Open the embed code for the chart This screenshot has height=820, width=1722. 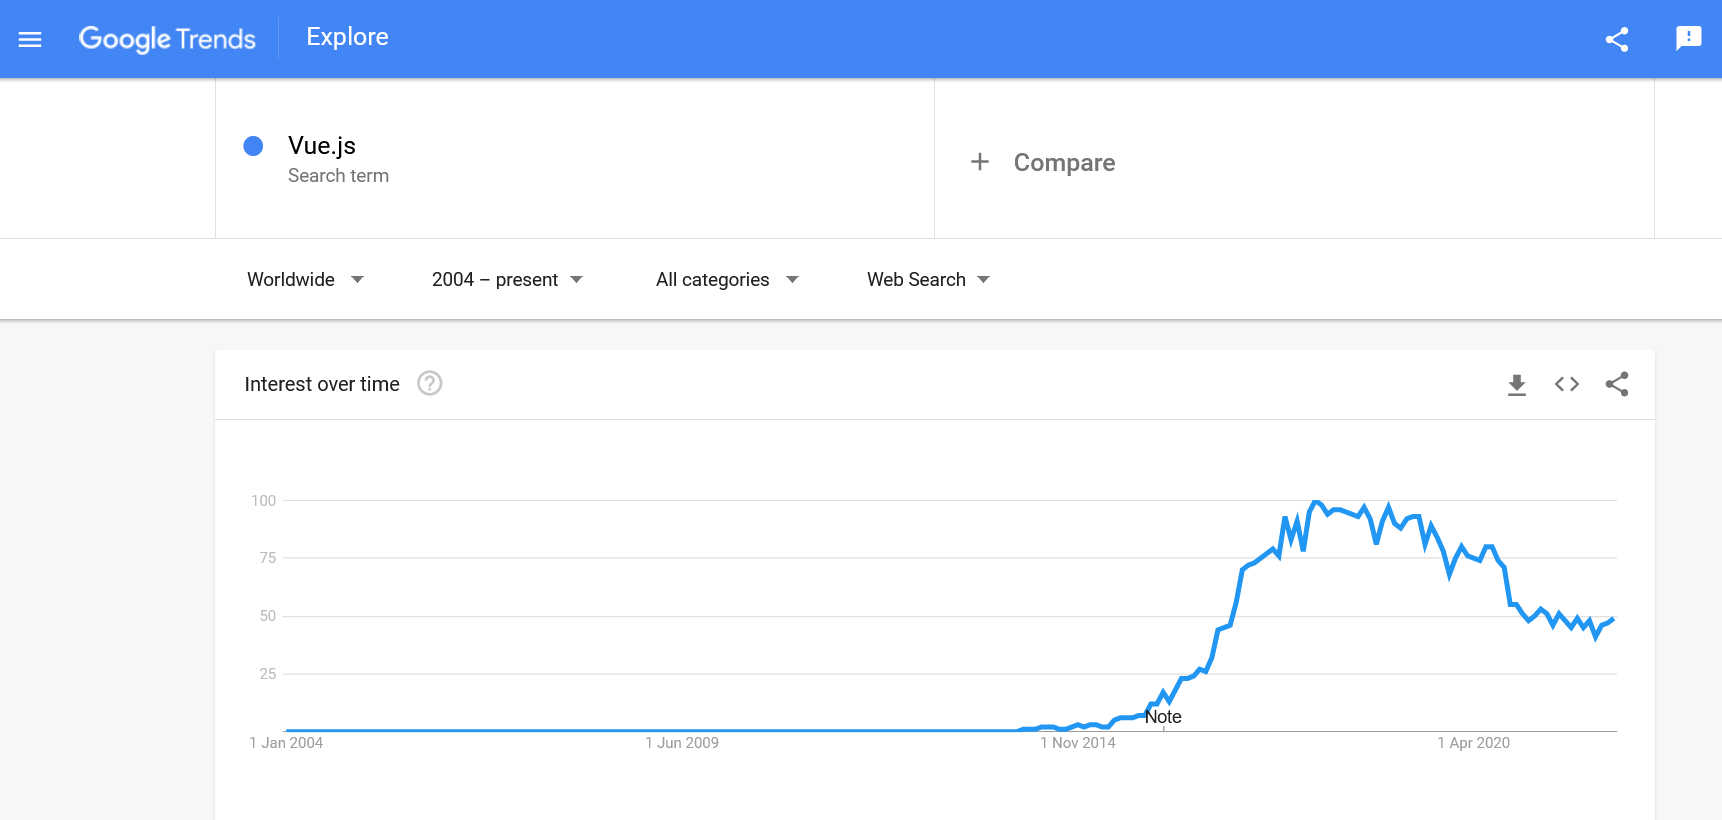click(1567, 384)
